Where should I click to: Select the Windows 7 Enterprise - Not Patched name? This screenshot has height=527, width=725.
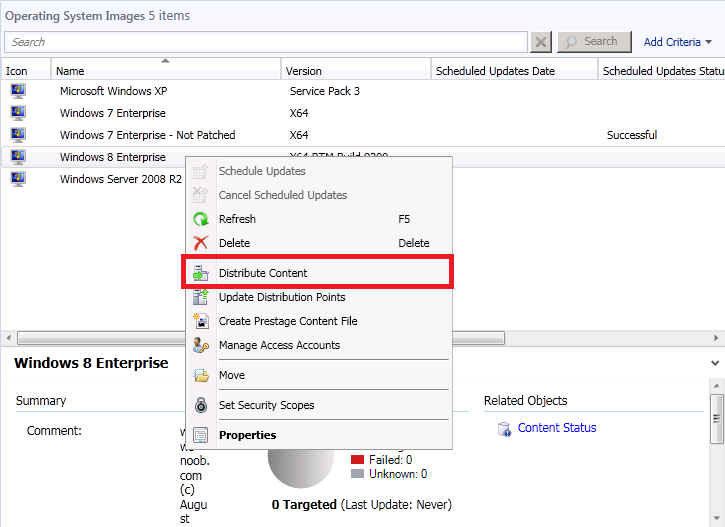[147, 135]
